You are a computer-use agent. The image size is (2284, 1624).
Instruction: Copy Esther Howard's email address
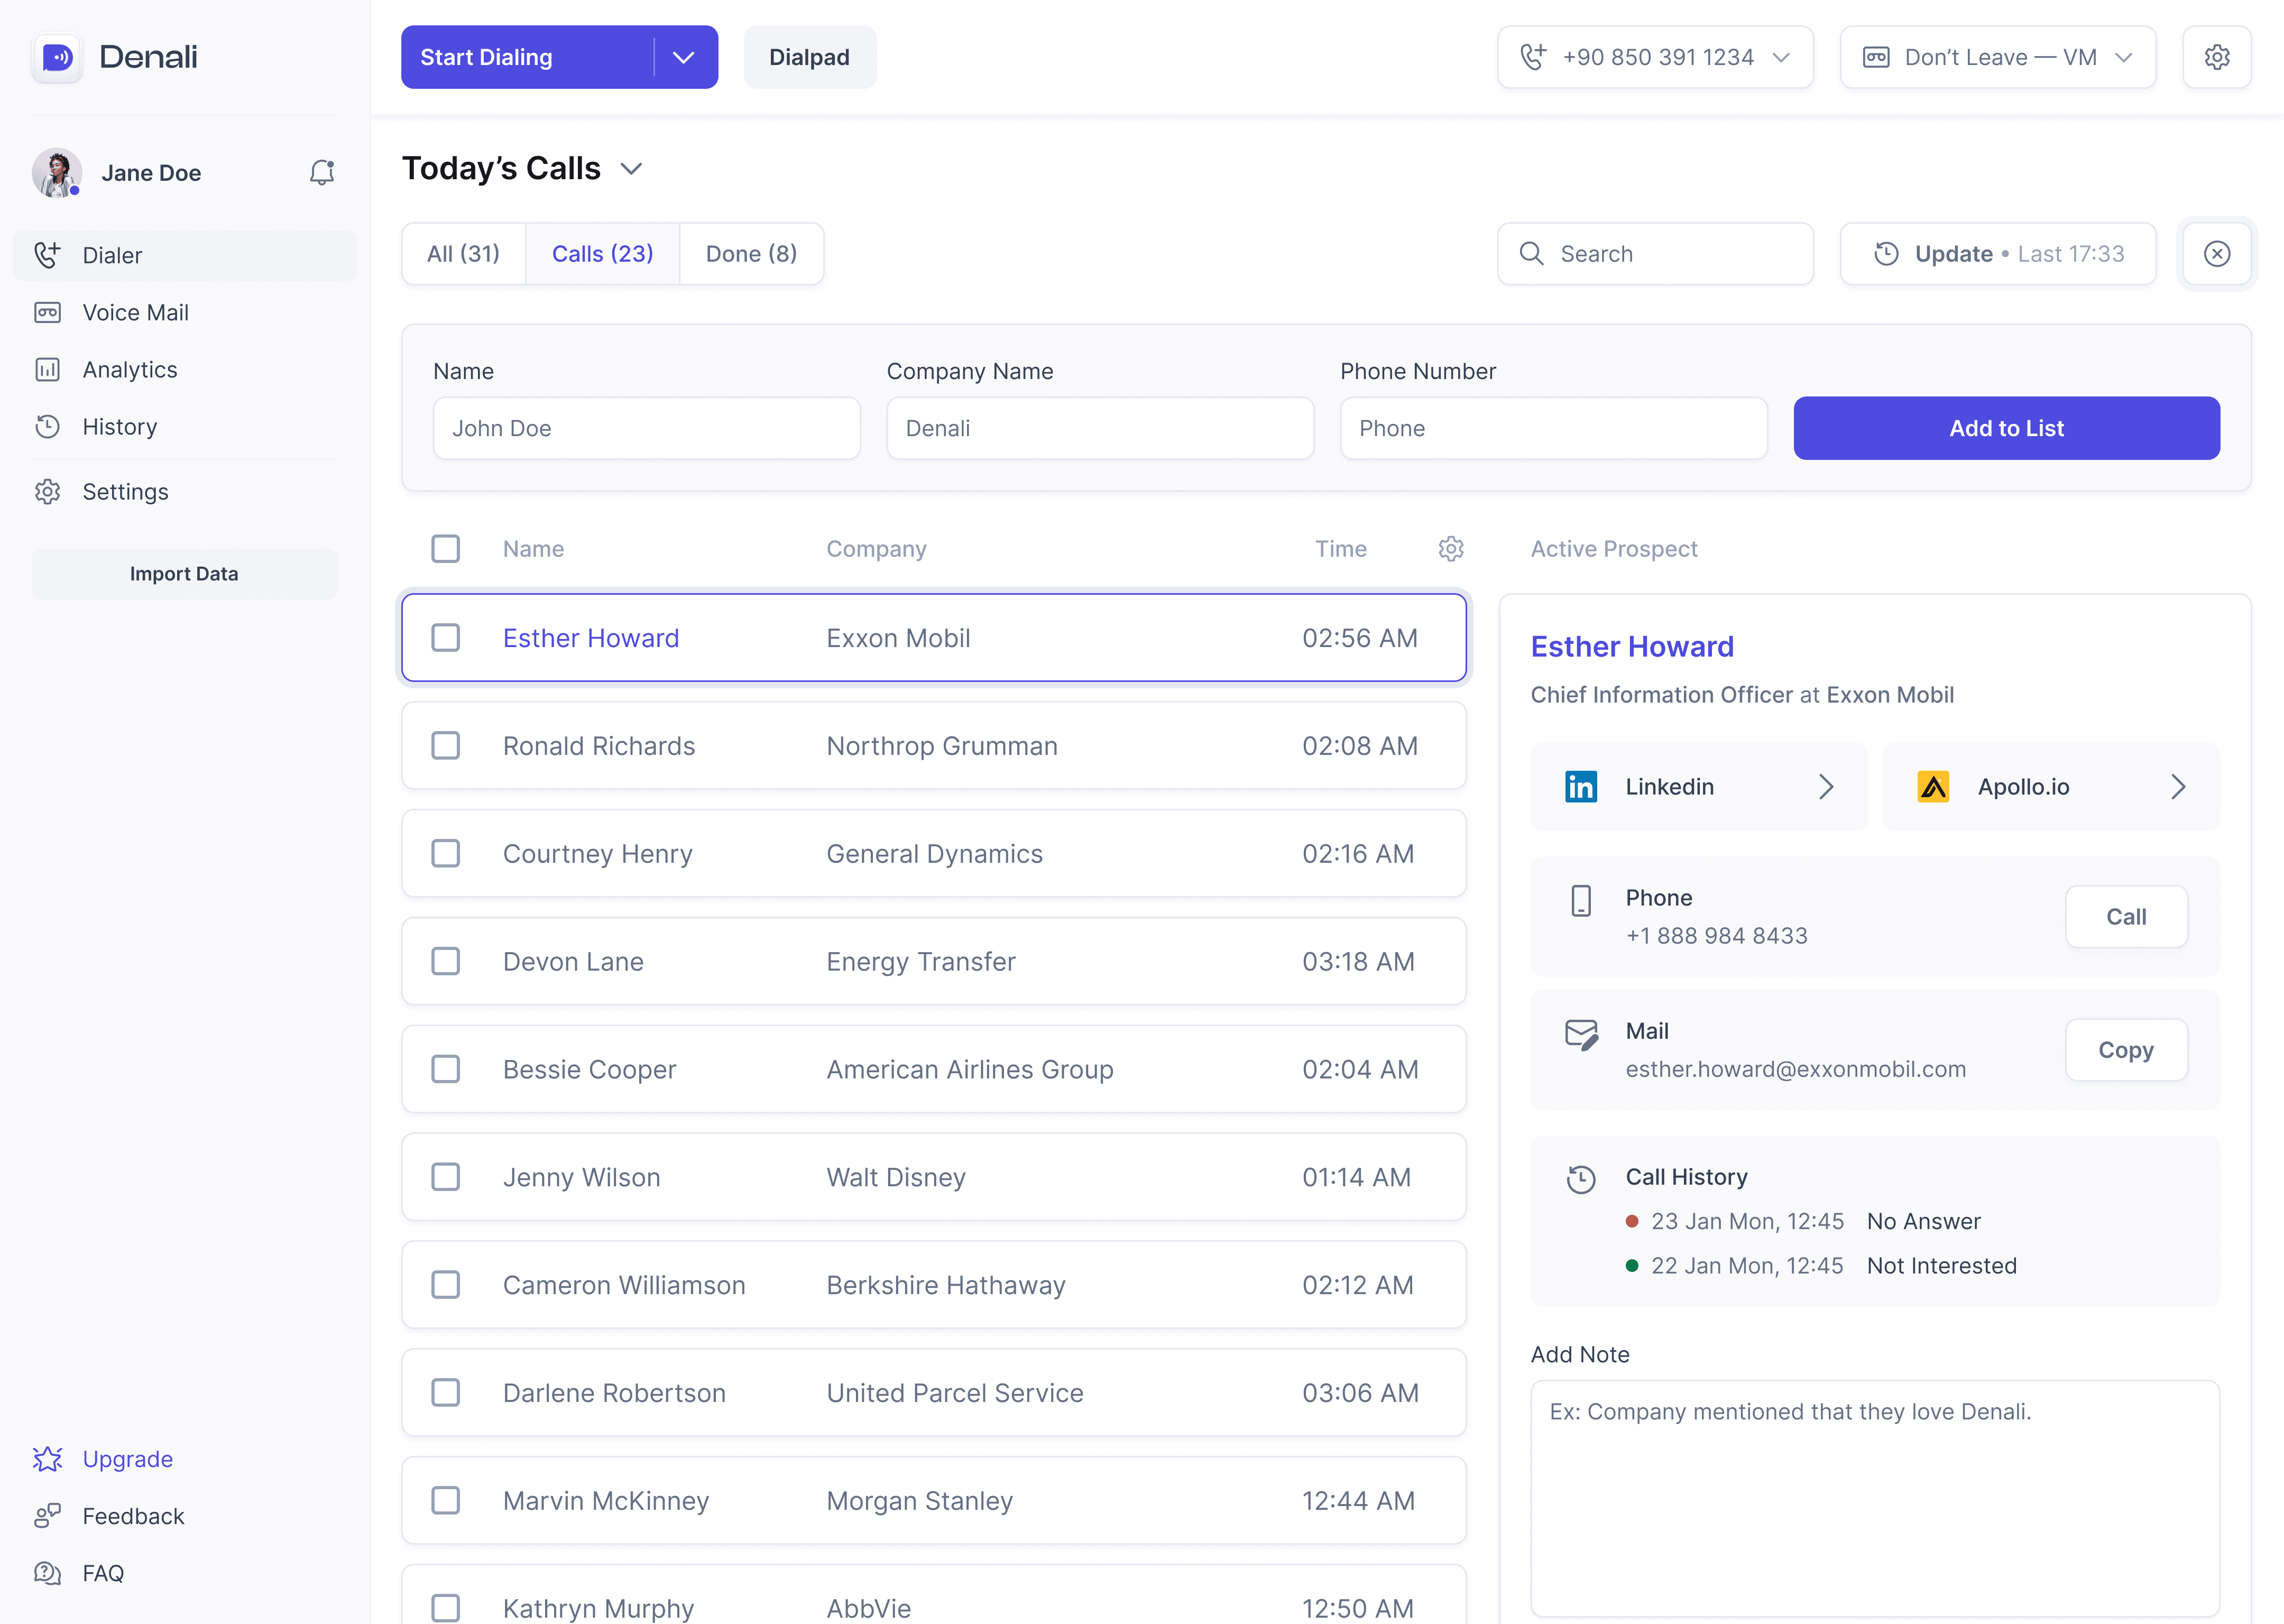click(2126, 1050)
